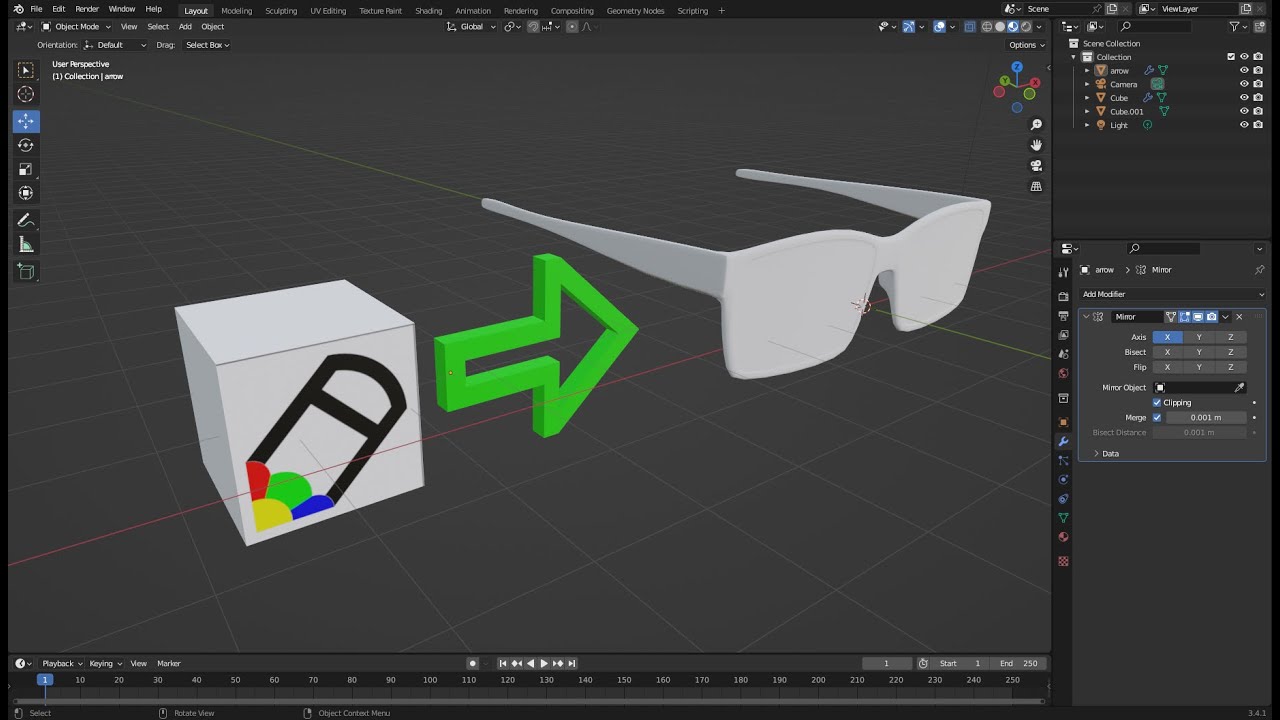The image size is (1280, 720).
Task: Open the Output properties tab
Action: click(1063, 316)
